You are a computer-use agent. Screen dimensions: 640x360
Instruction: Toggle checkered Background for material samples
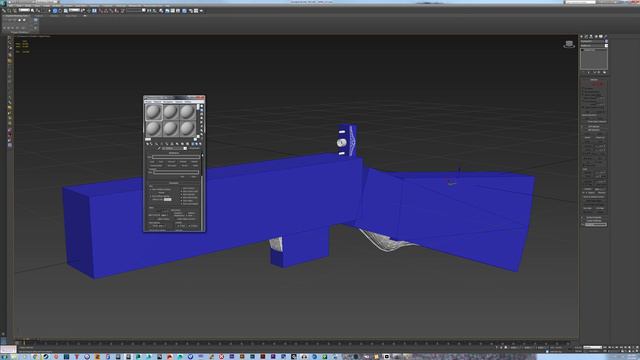[202, 114]
